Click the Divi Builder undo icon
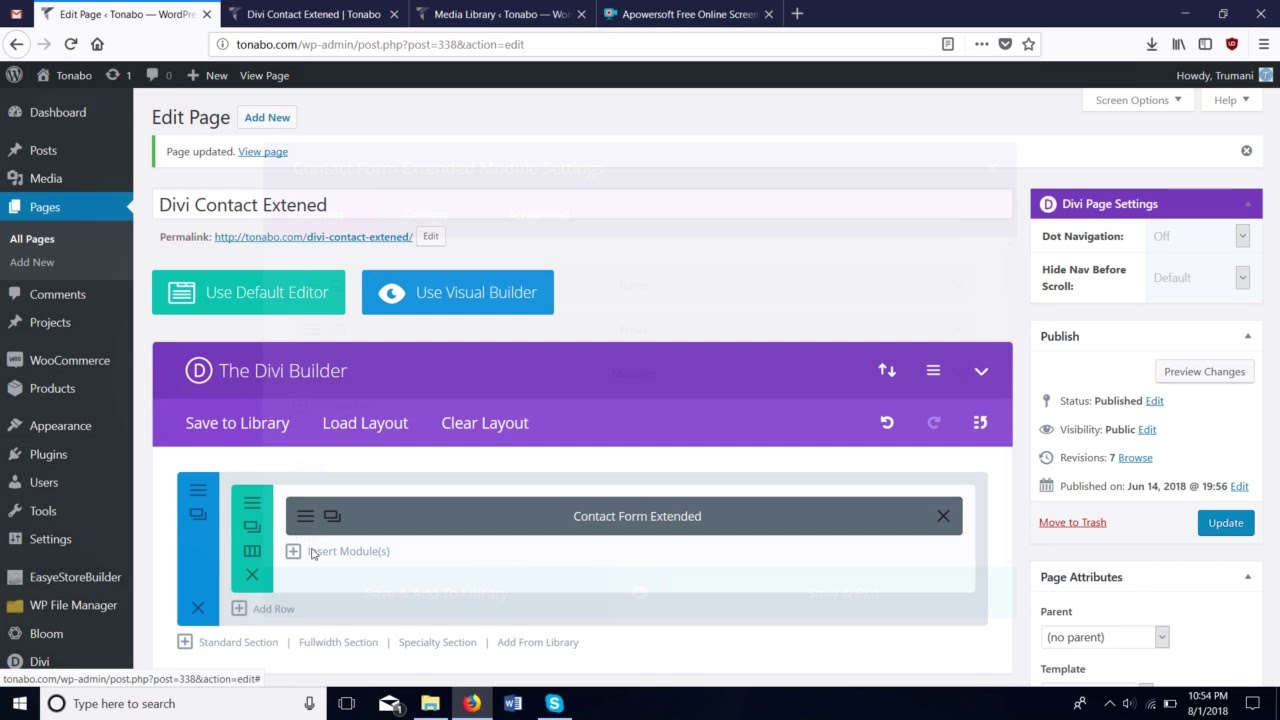The image size is (1280, 720). (887, 423)
